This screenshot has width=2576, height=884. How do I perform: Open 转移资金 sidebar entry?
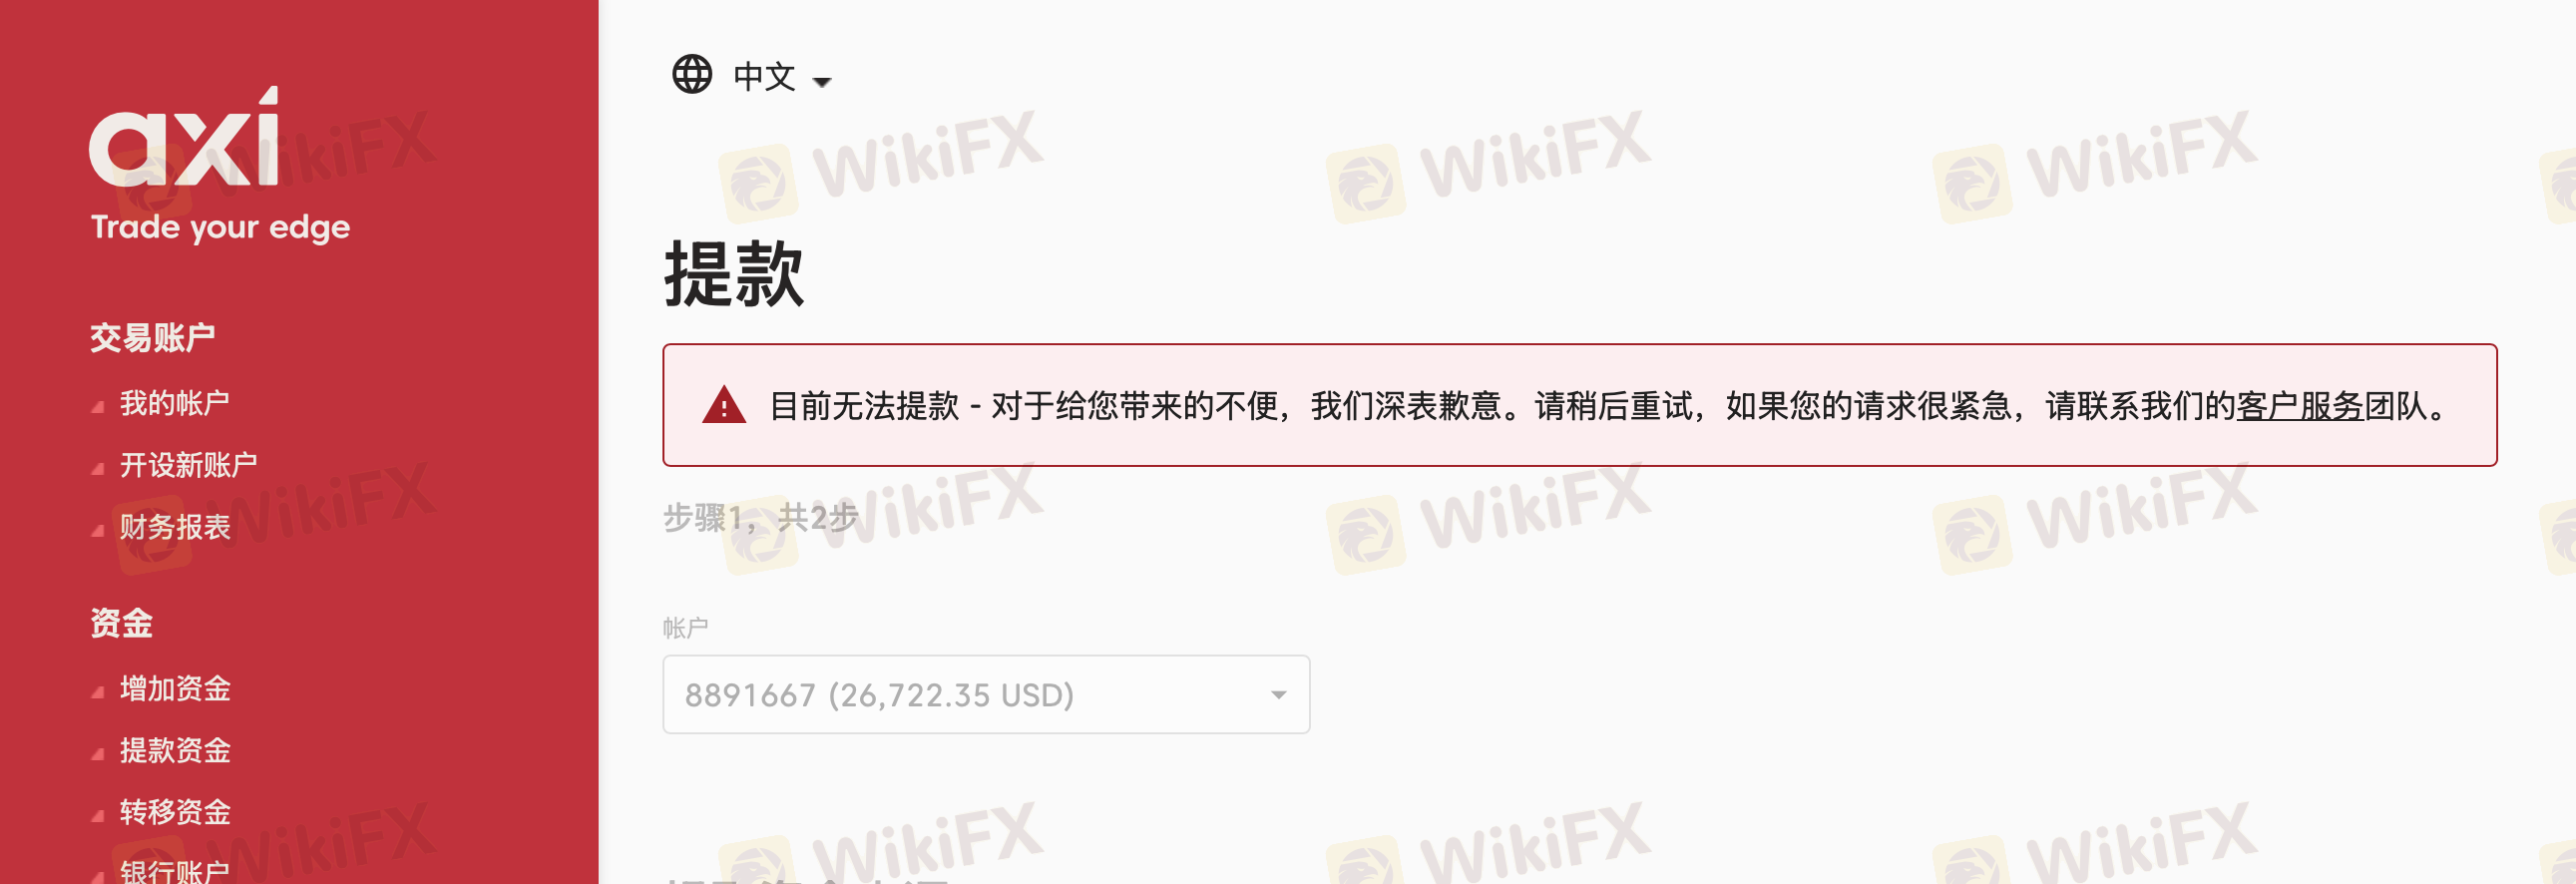tap(175, 812)
